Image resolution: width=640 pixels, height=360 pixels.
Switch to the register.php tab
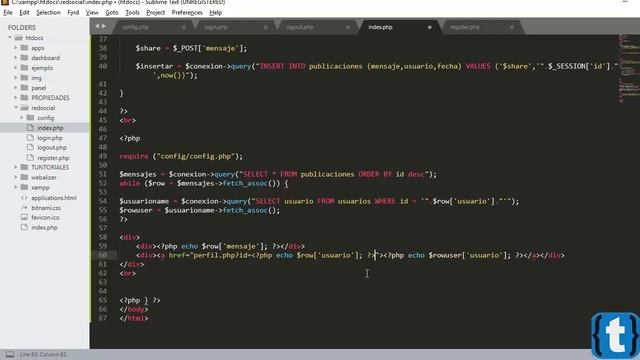pos(464,27)
